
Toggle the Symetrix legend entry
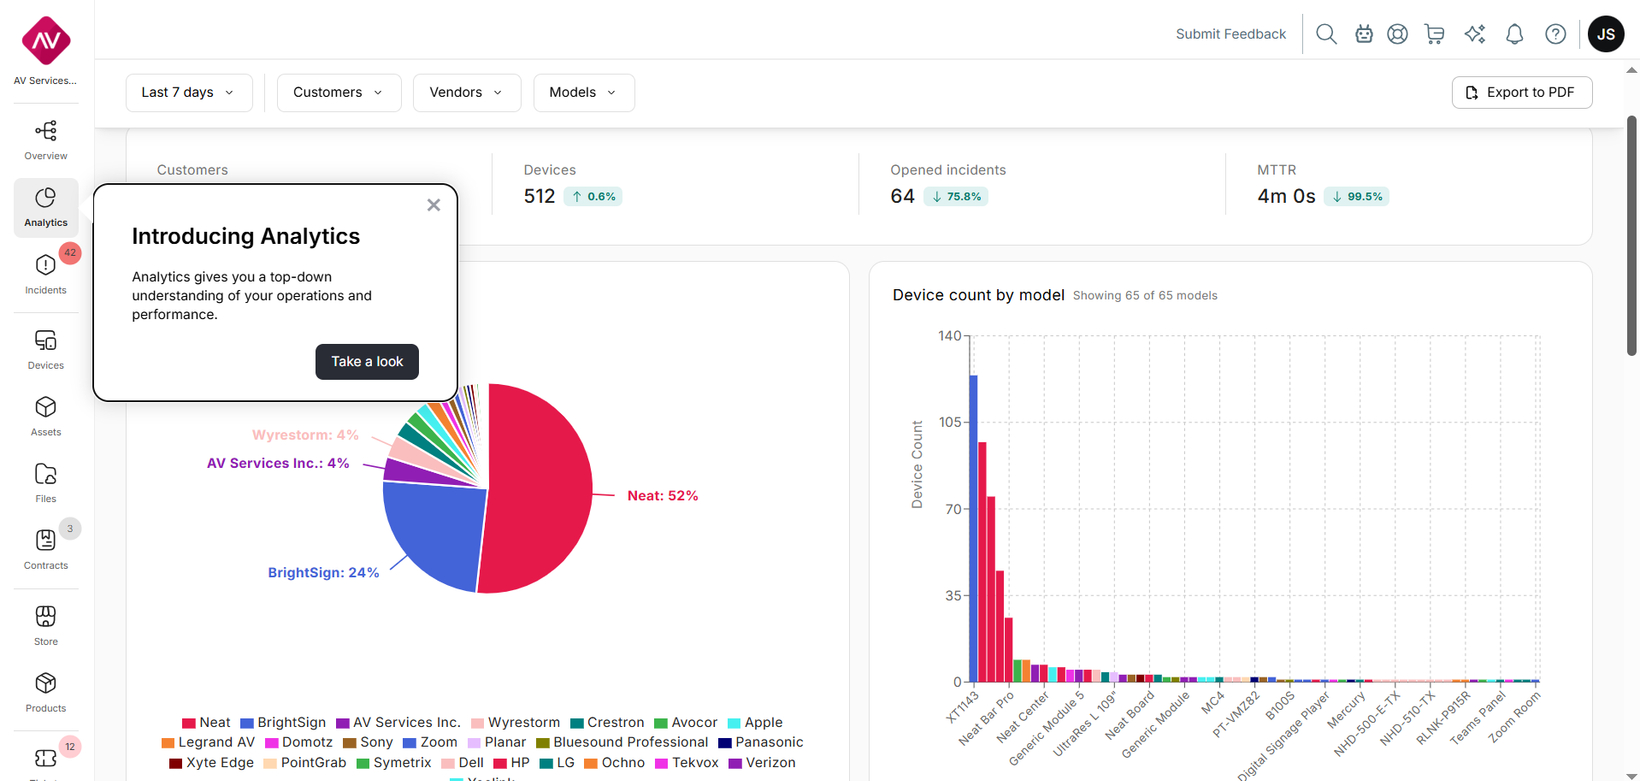tap(394, 763)
